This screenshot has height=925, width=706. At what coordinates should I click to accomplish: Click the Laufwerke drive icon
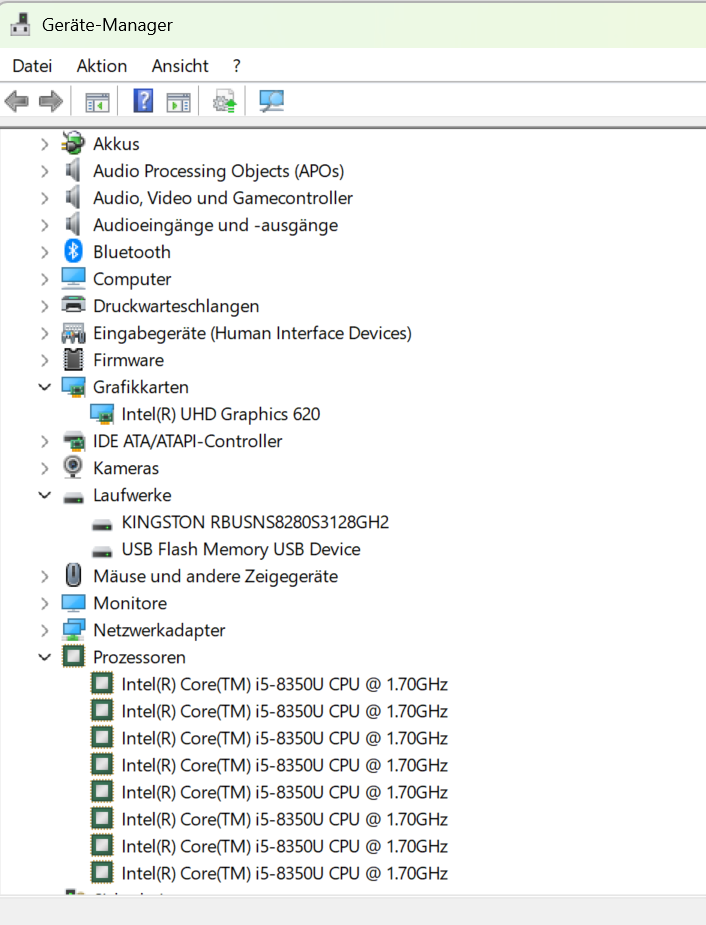coord(73,498)
